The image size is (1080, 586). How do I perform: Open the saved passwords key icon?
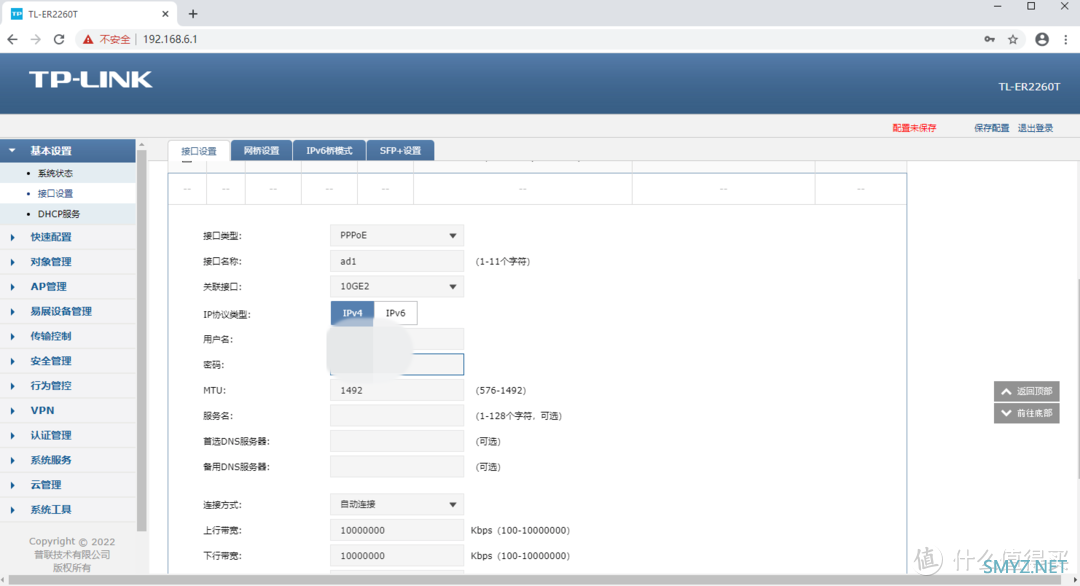(x=989, y=39)
